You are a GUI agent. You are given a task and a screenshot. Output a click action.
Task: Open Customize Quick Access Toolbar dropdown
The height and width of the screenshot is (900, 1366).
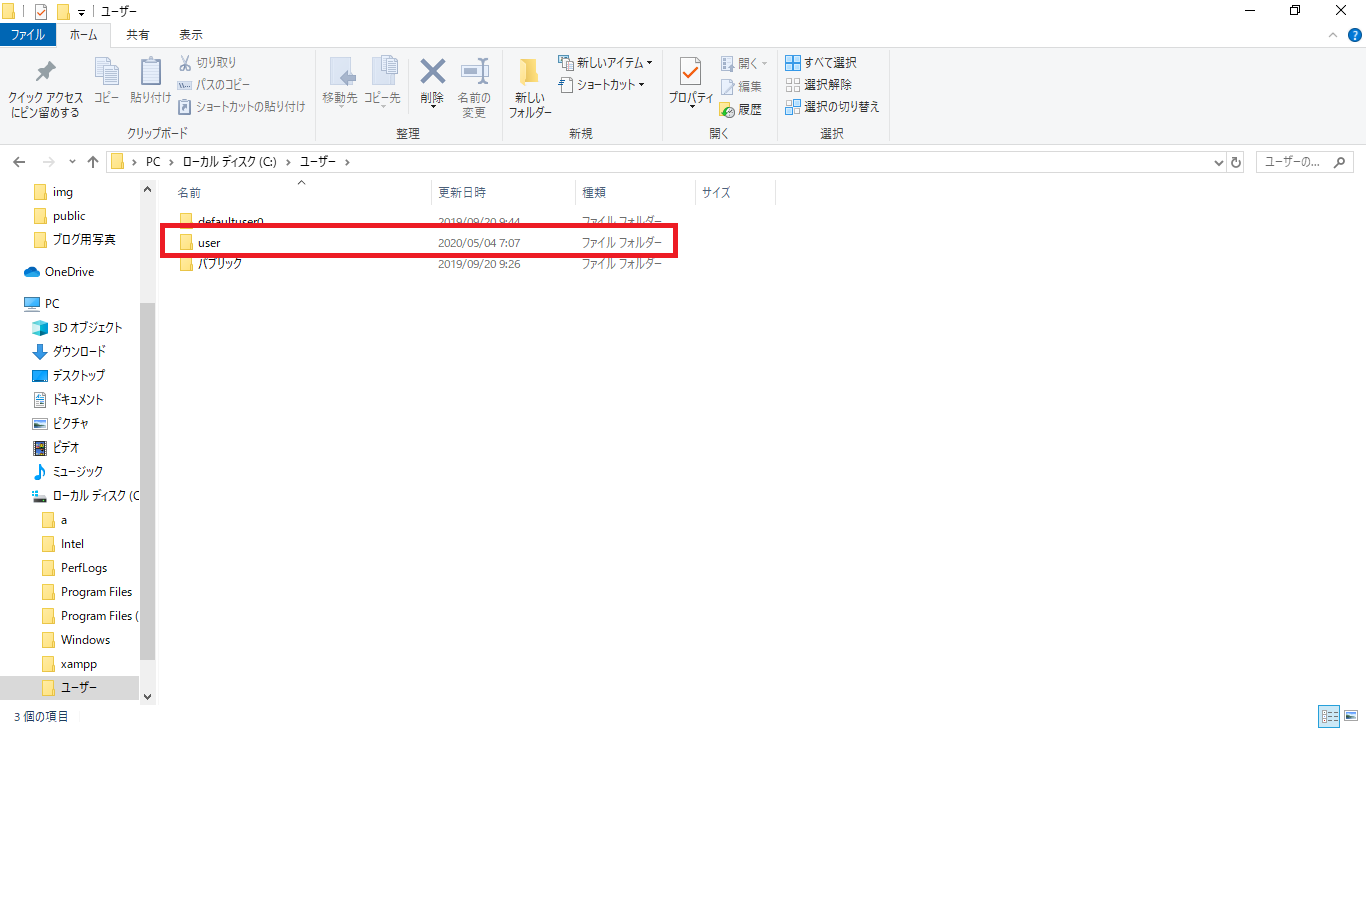click(x=81, y=12)
